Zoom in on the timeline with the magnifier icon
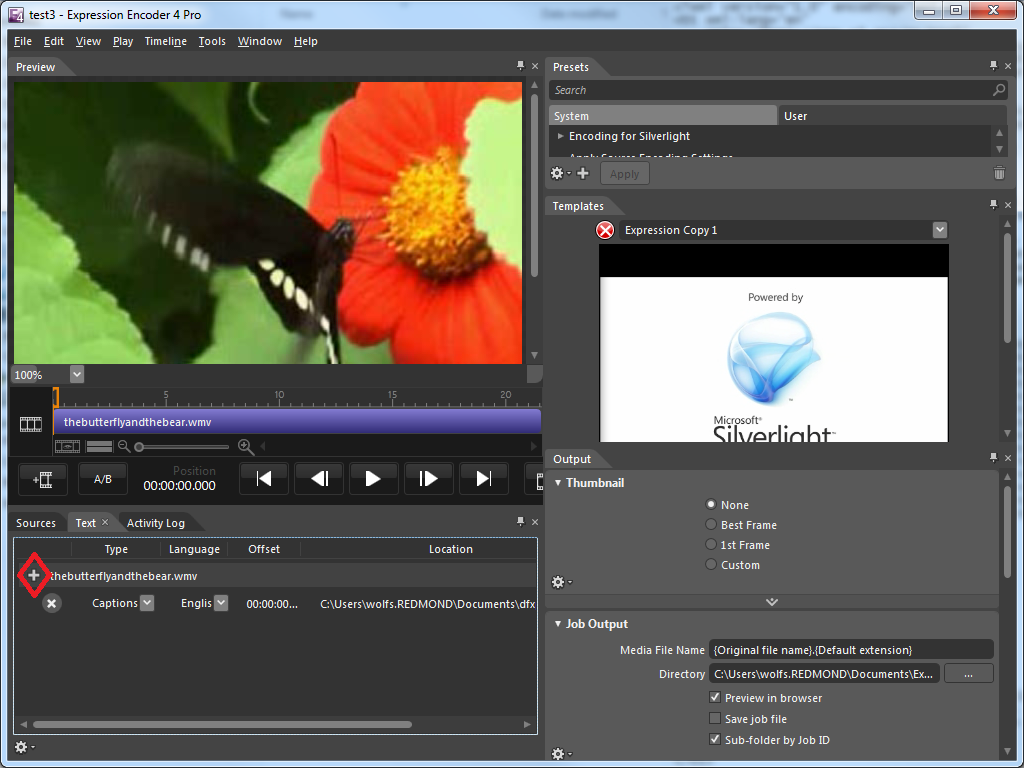 [246, 446]
